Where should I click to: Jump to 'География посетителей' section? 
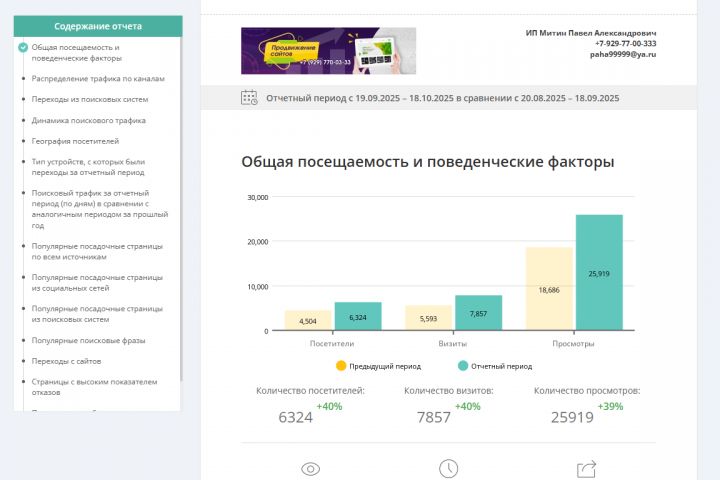[75, 141]
